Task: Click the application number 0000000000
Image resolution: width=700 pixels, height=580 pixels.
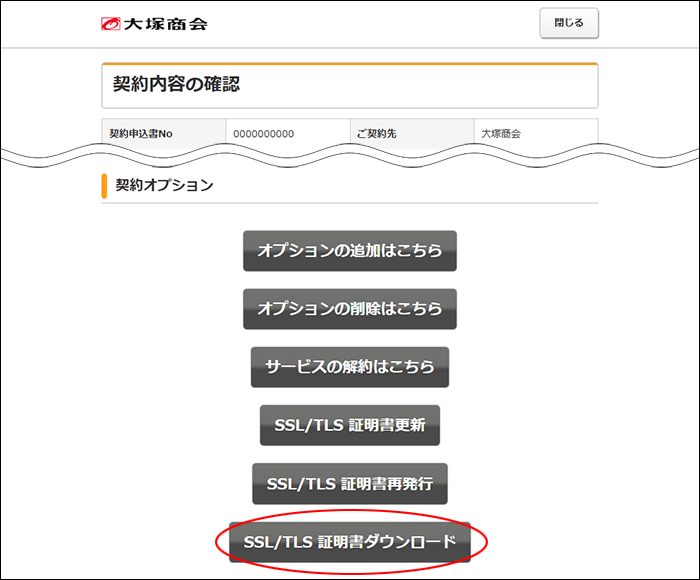Action: pyautogui.click(x=264, y=133)
